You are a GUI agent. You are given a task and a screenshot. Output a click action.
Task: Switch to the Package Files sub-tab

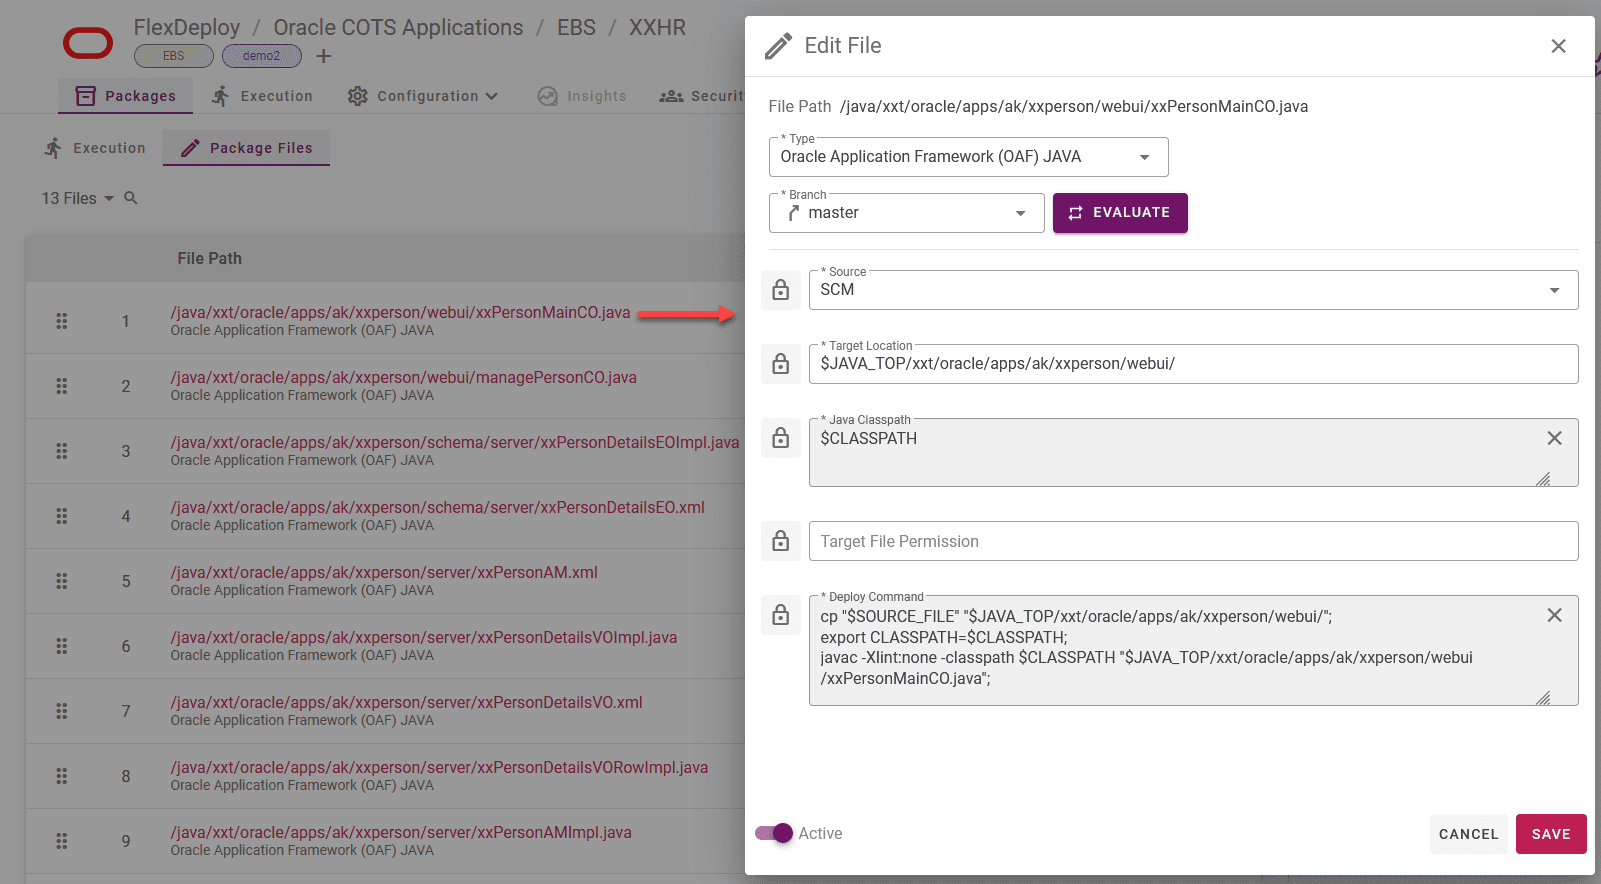pyautogui.click(x=246, y=148)
